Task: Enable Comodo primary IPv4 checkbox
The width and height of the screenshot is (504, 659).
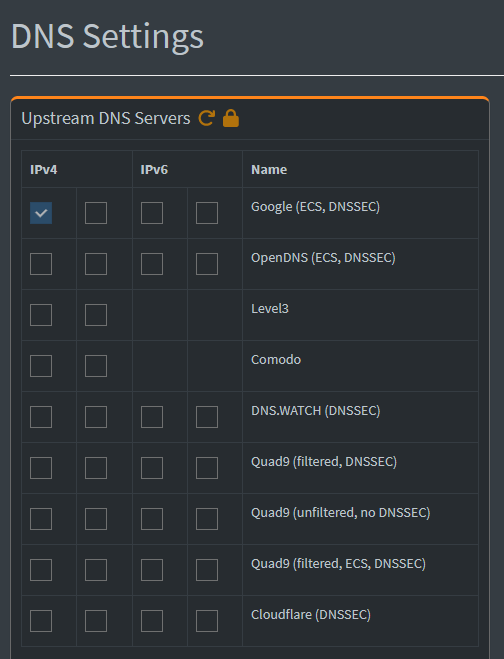Action: tap(41, 366)
